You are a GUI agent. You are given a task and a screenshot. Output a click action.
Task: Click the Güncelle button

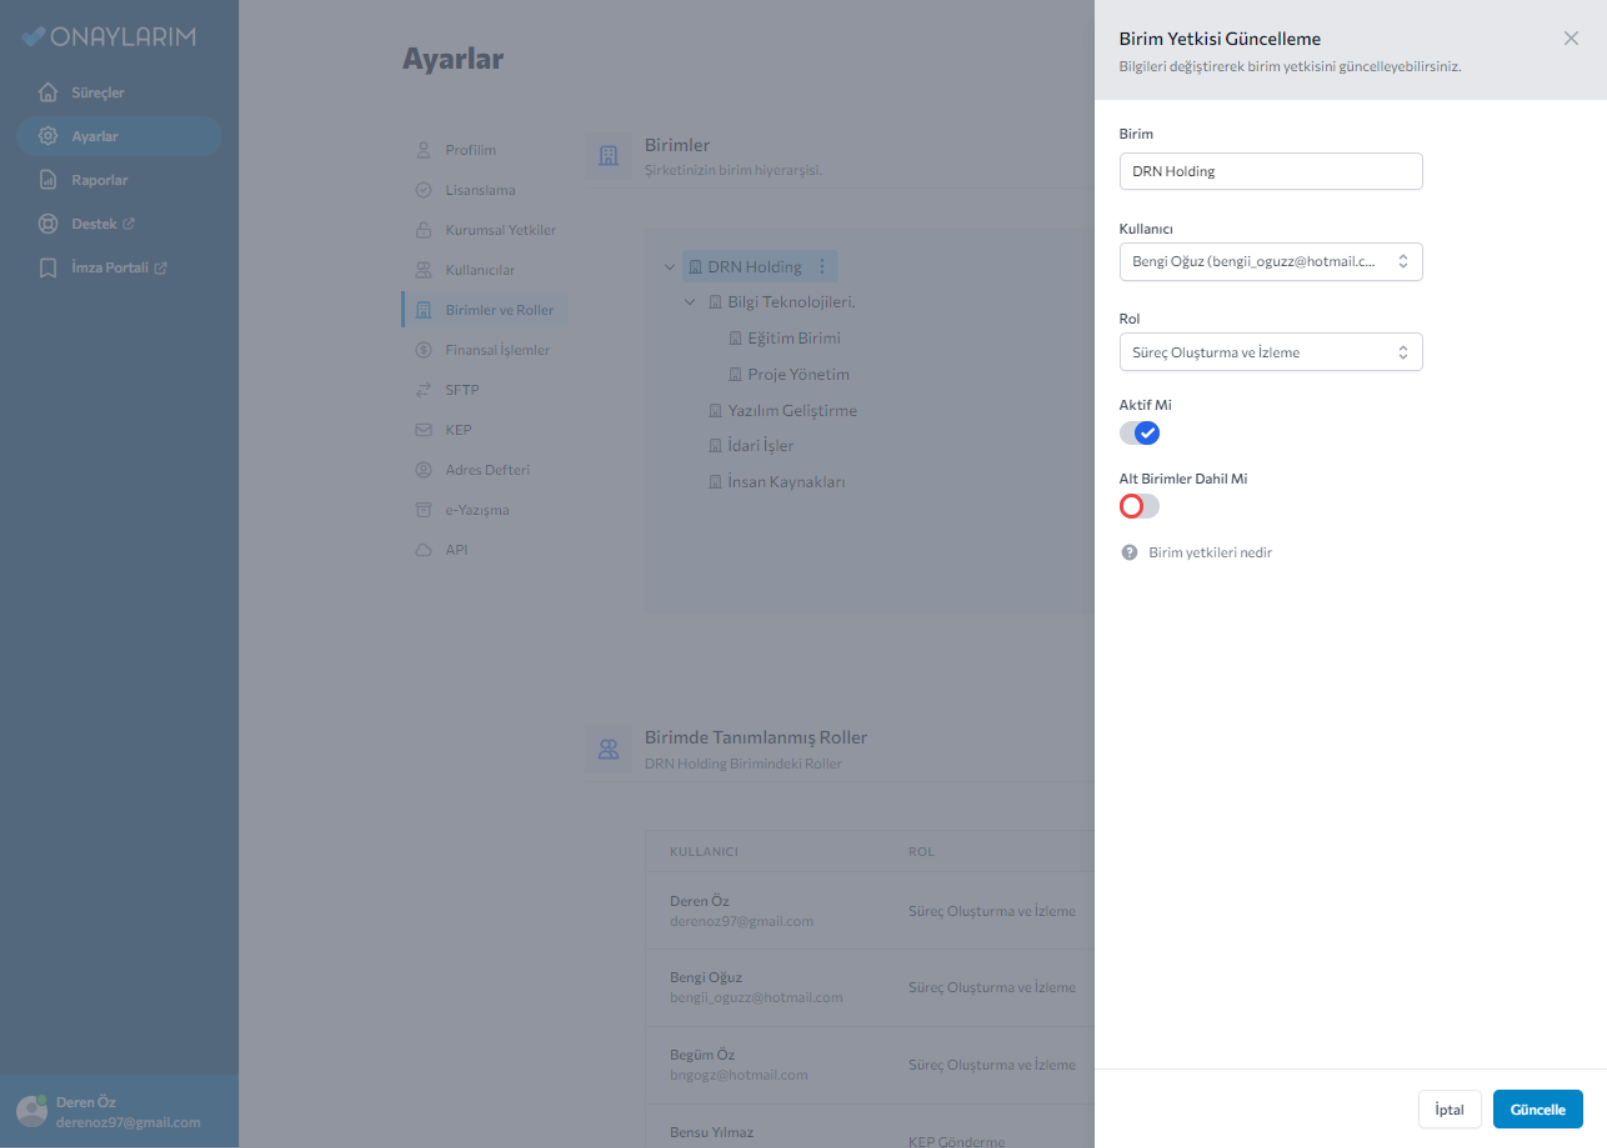point(1537,1109)
